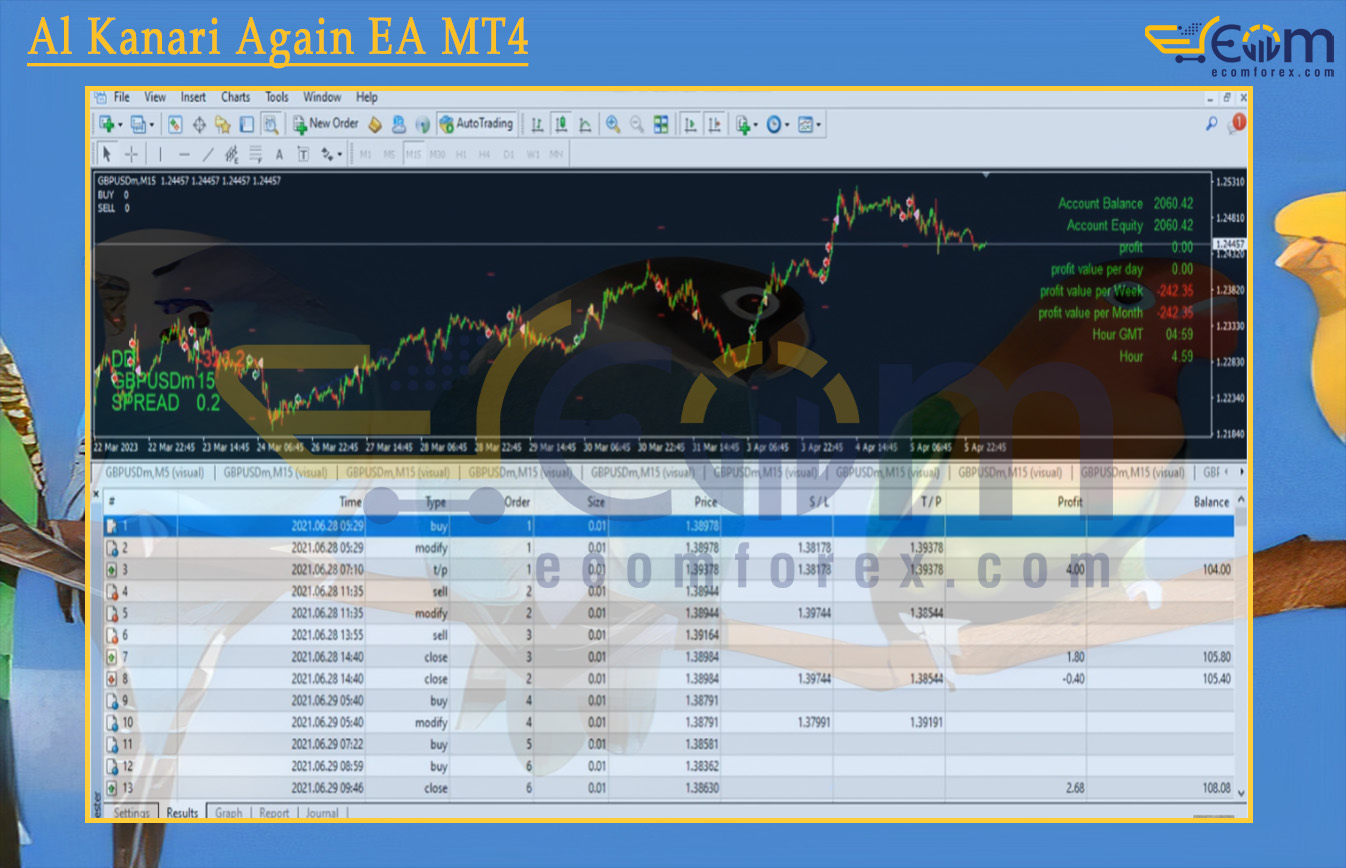Viewport: 1346px width, 868px height.
Task: Click the zoom in magnifier icon
Action: coord(612,124)
